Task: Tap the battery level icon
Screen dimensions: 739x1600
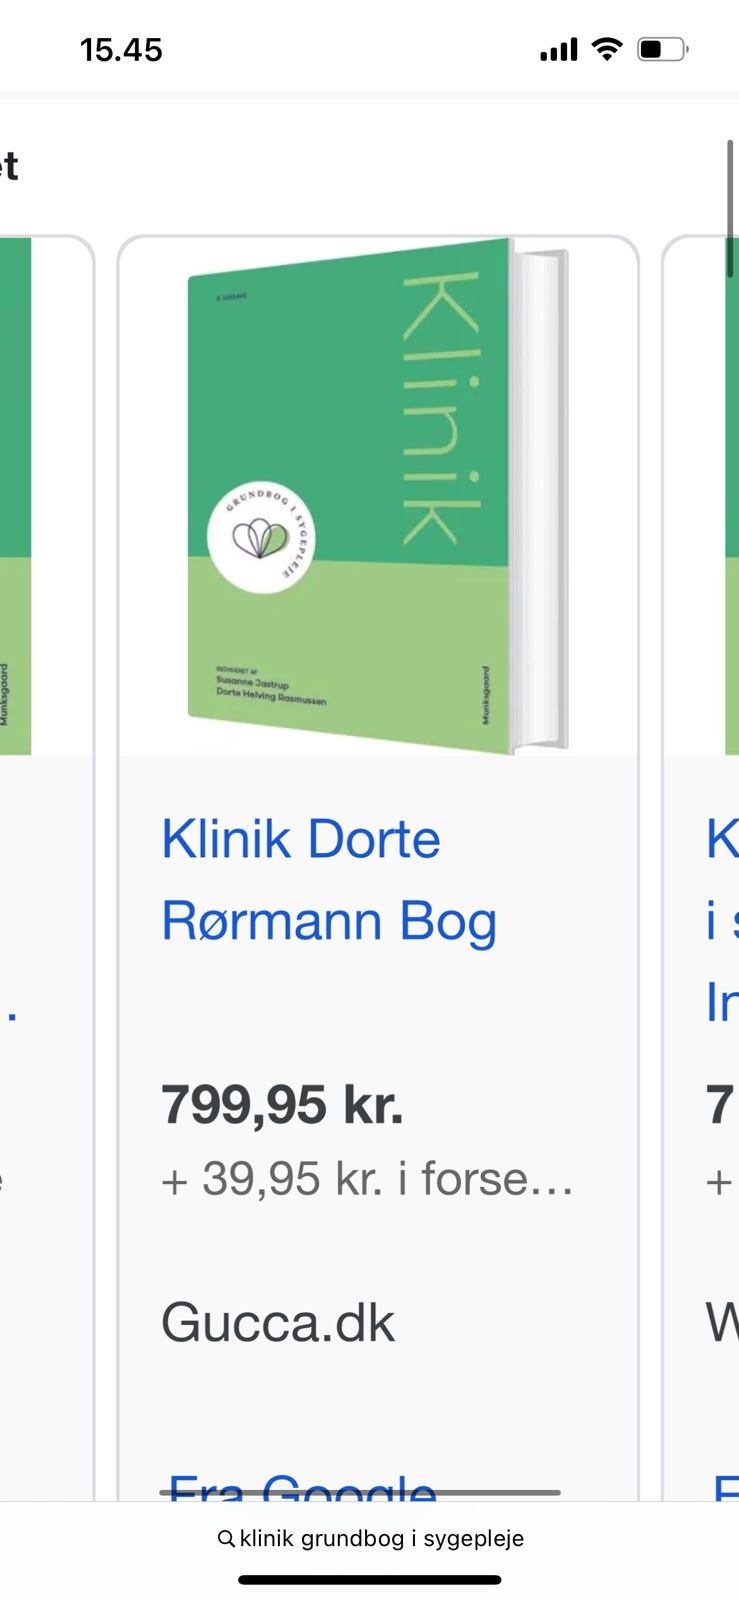Action: click(x=663, y=49)
